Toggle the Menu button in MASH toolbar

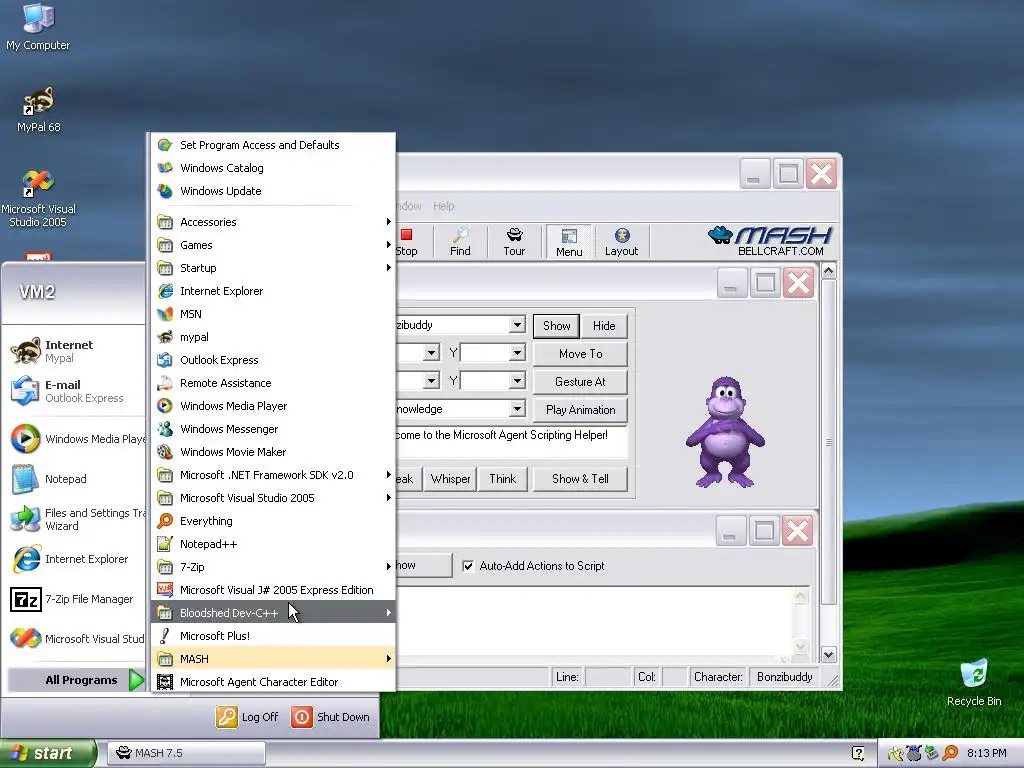coord(569,242)
